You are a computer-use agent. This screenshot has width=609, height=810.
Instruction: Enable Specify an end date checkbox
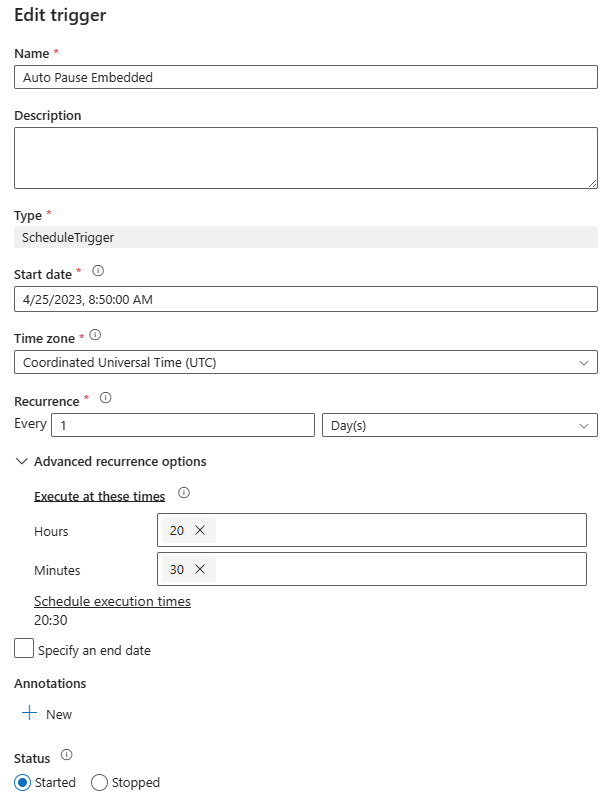pyautogui.click(x=24, y=649)
